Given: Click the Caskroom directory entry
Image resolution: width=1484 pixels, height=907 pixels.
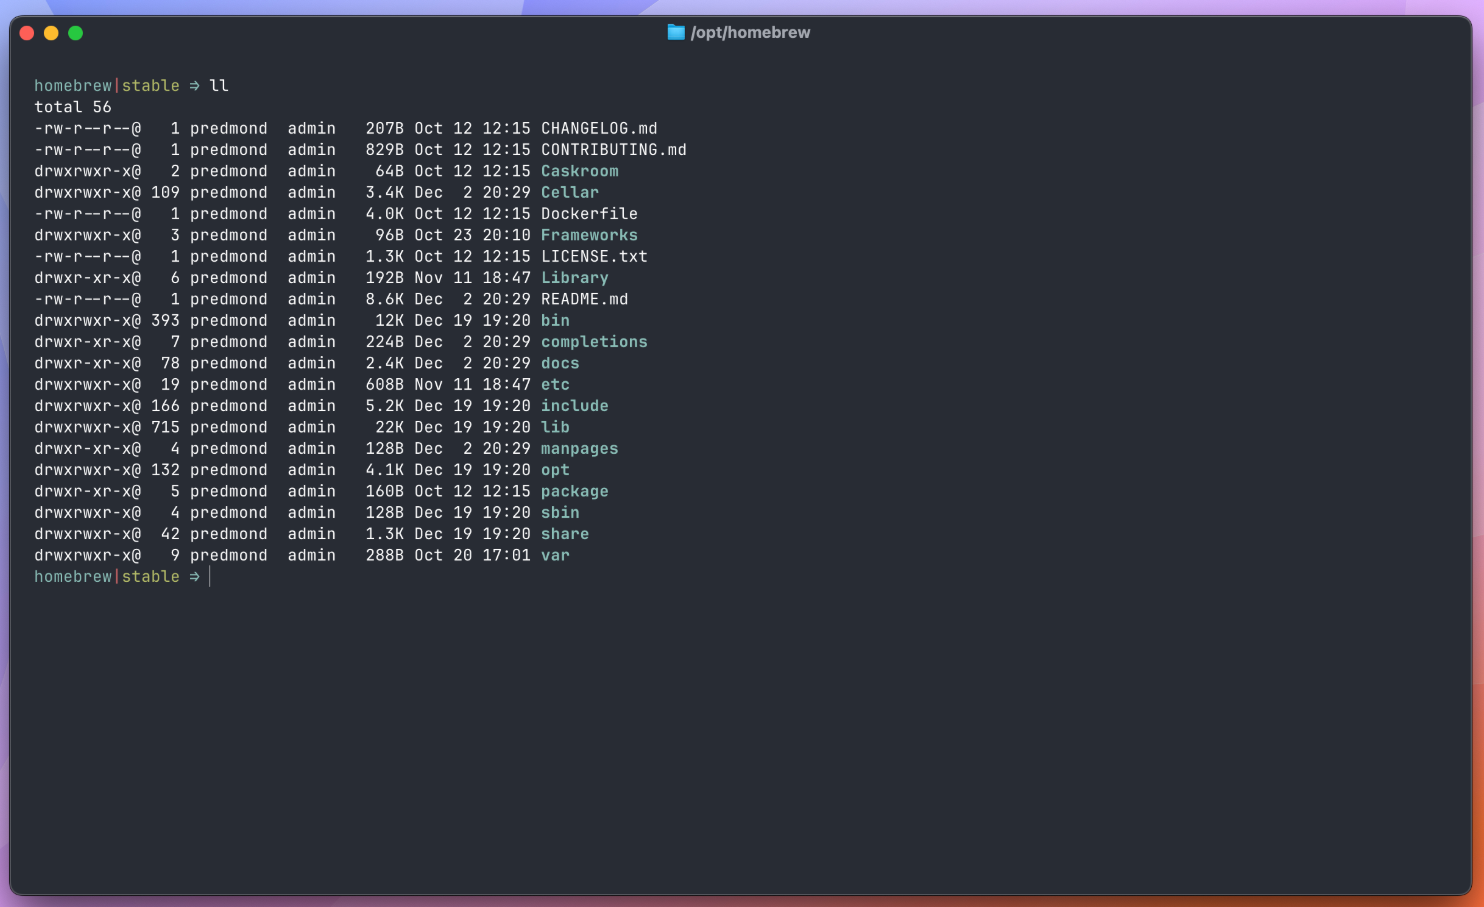Looking at the screenshot, I should pyautogui.click(x=579, y=171).
